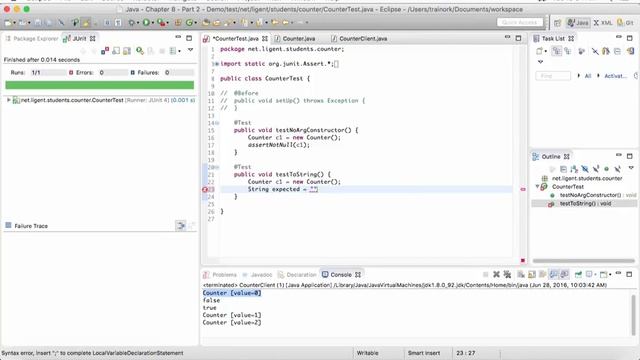640x360 pixels.
Task: Open the Open Console dropdown arrow
Action: click(610, 275)
